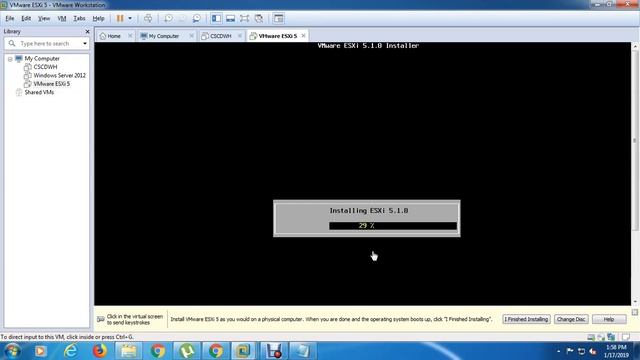Click the keyboard icon in the hint bar
Image resolution: width=640 pixels, height=360 pixels.
click(100, 319)
